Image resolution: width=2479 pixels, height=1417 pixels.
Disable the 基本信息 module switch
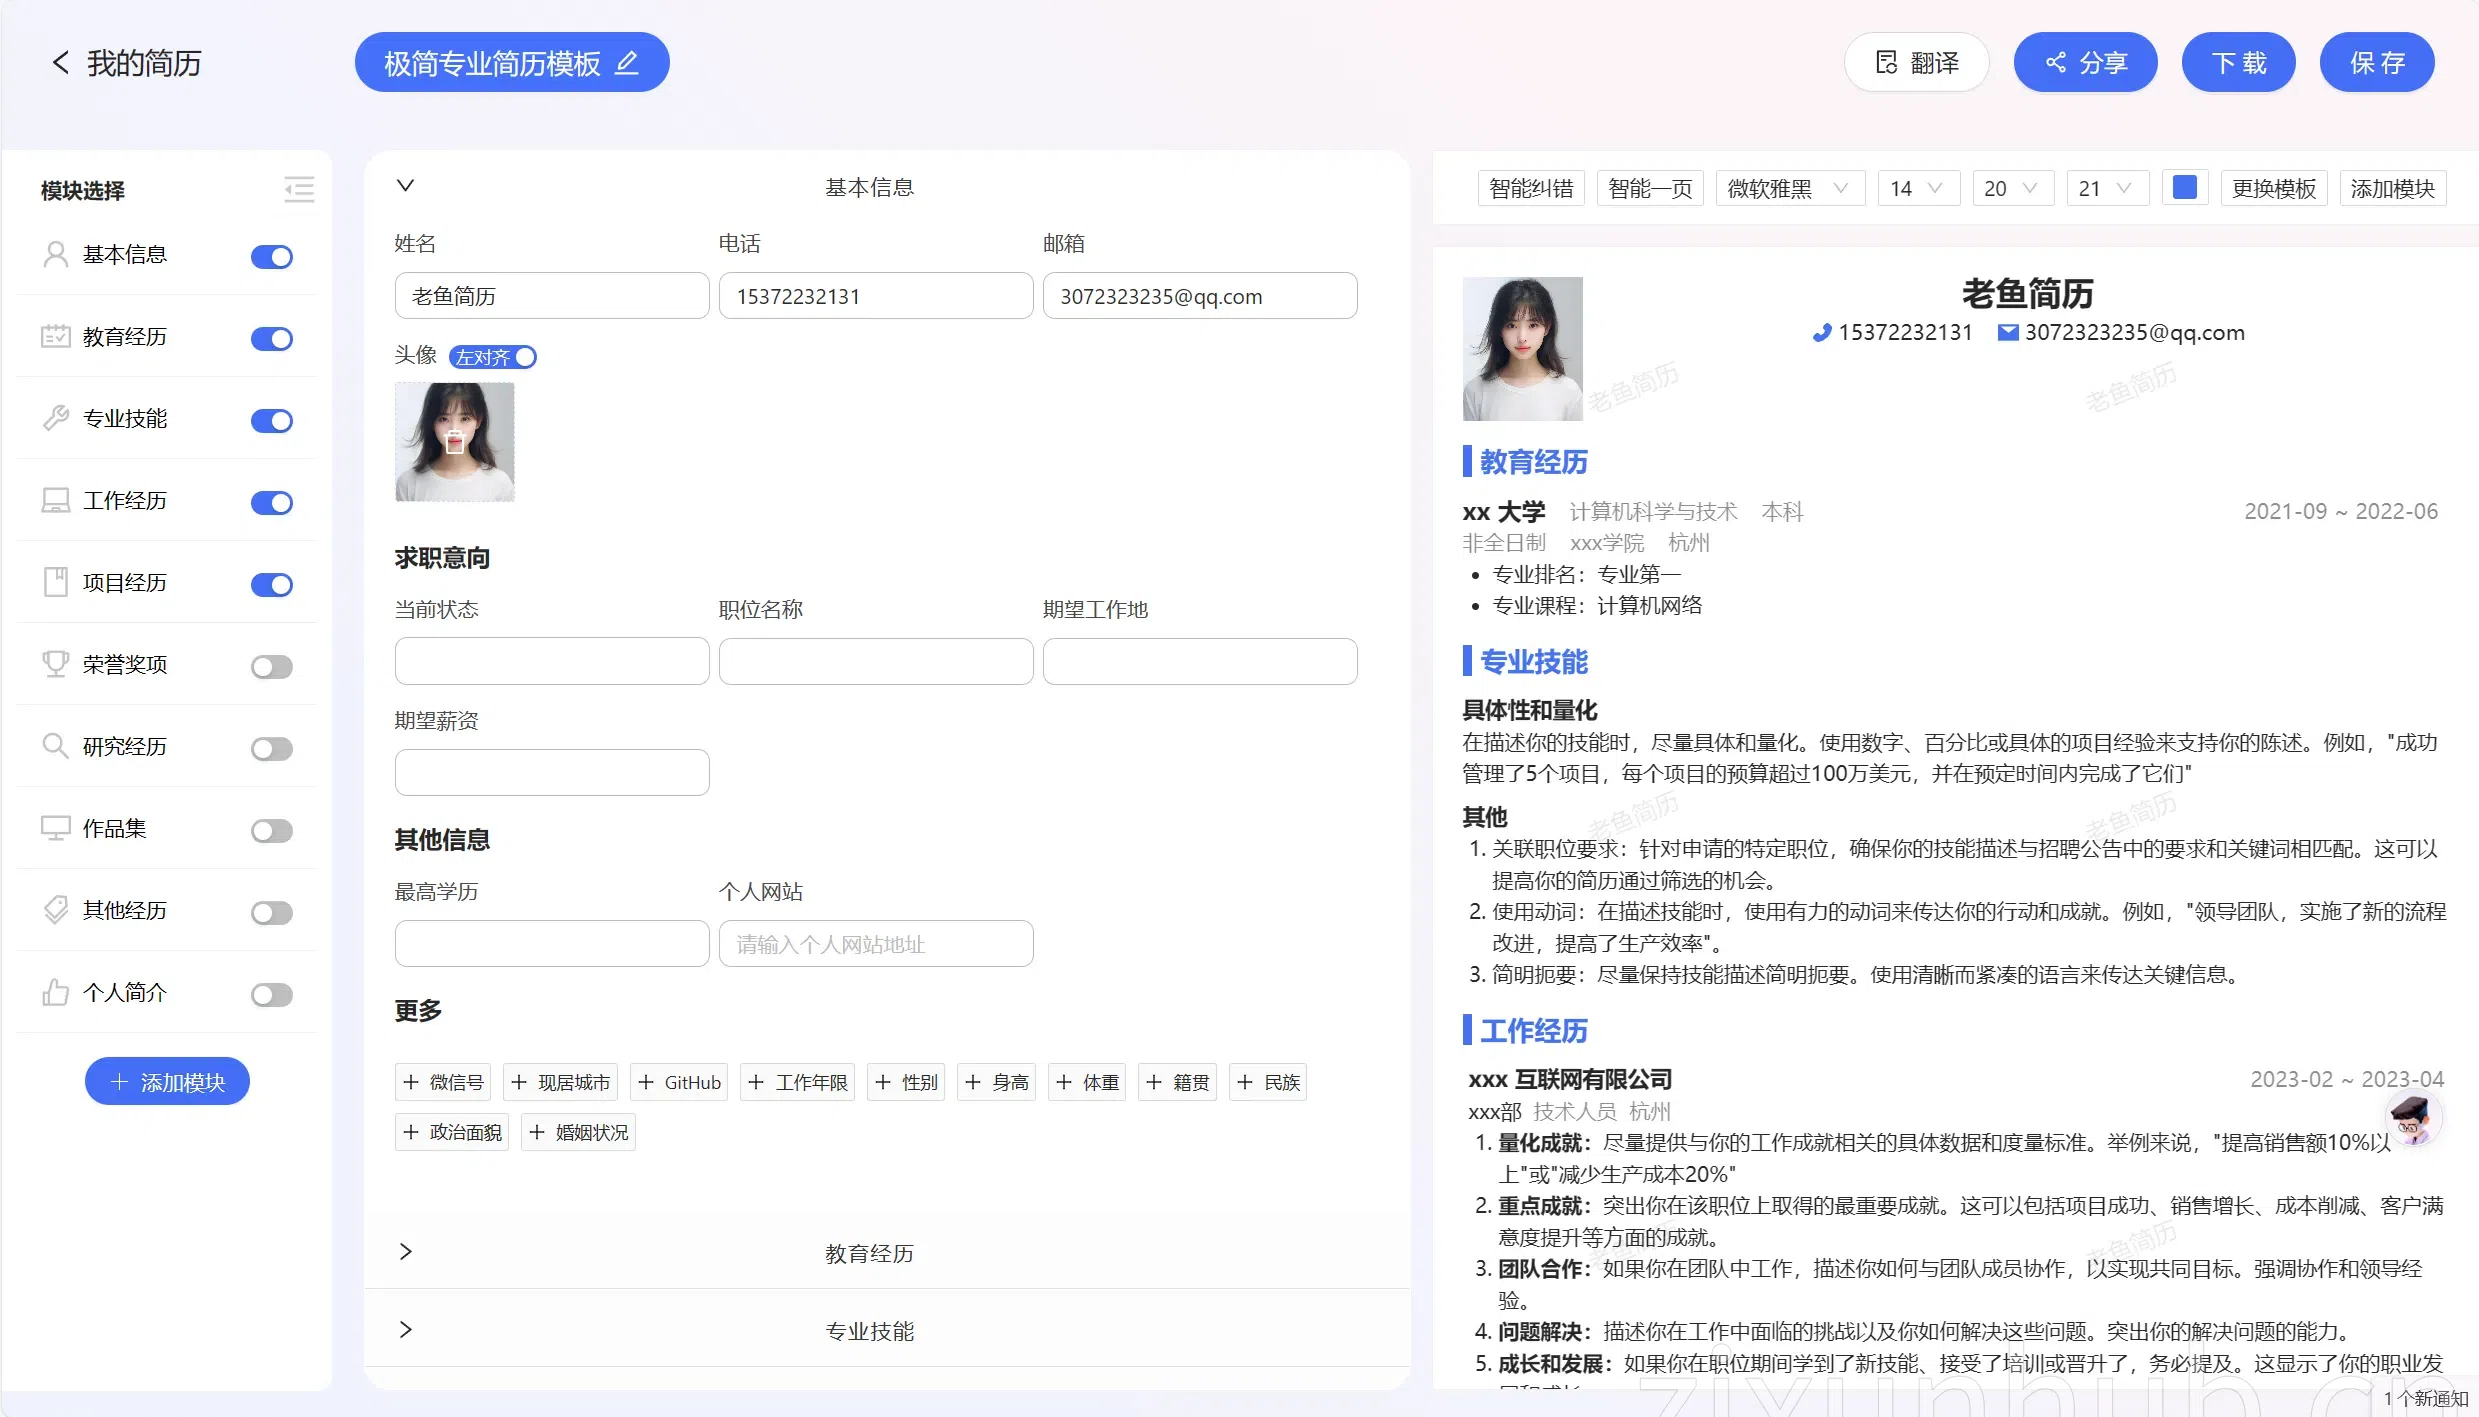coord(272,257)
